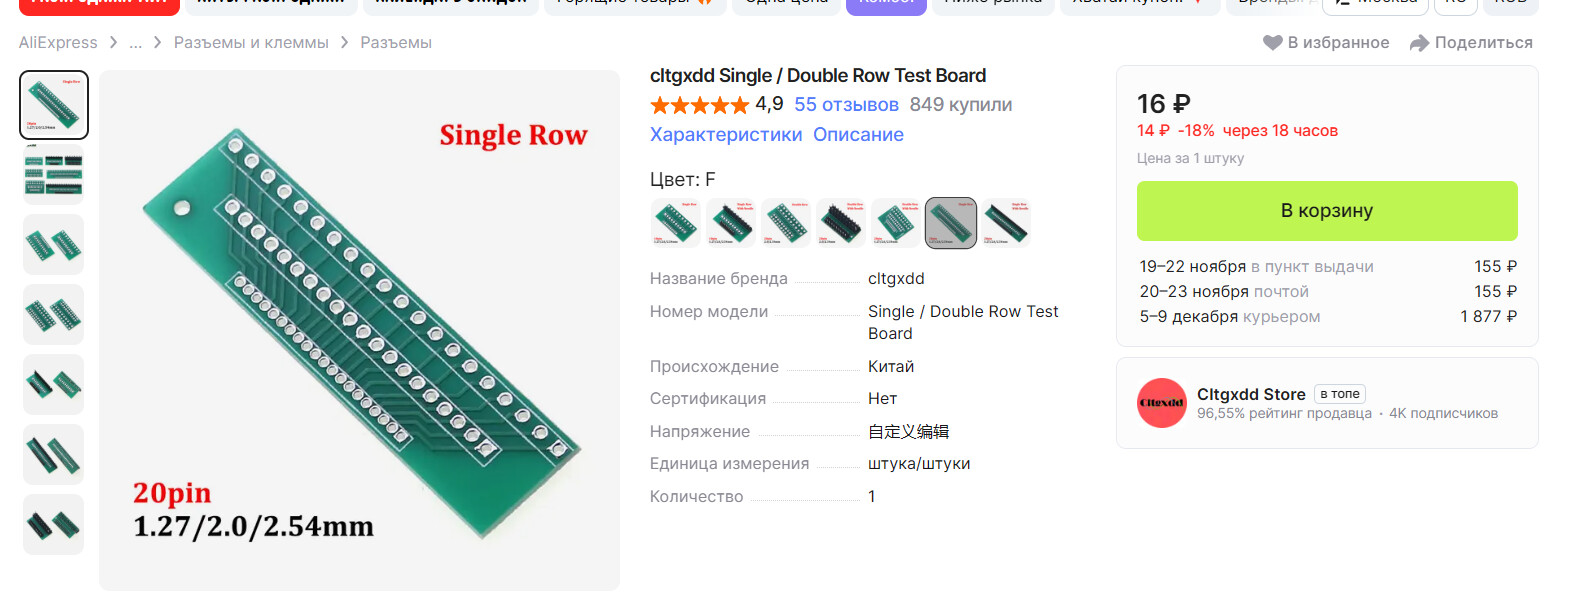
Task: Select the fourth dark board color variant
Action: pyautogui.click(x=841, y=222)
